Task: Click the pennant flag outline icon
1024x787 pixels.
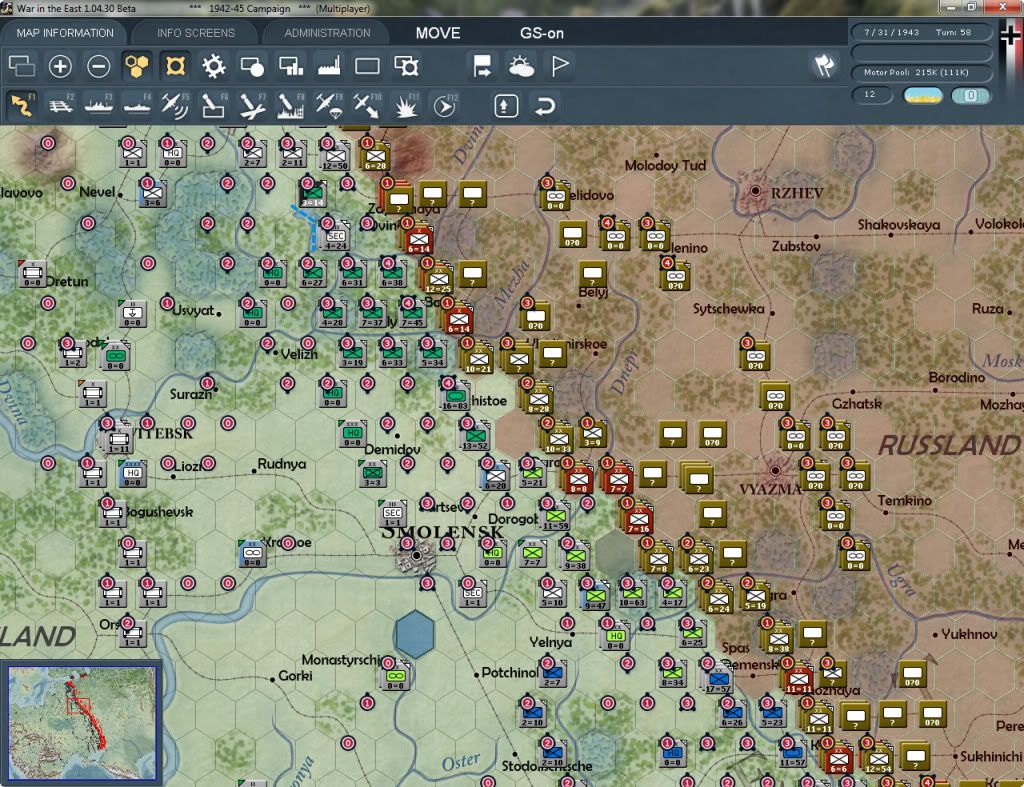Action: click(x=560, y=66)
